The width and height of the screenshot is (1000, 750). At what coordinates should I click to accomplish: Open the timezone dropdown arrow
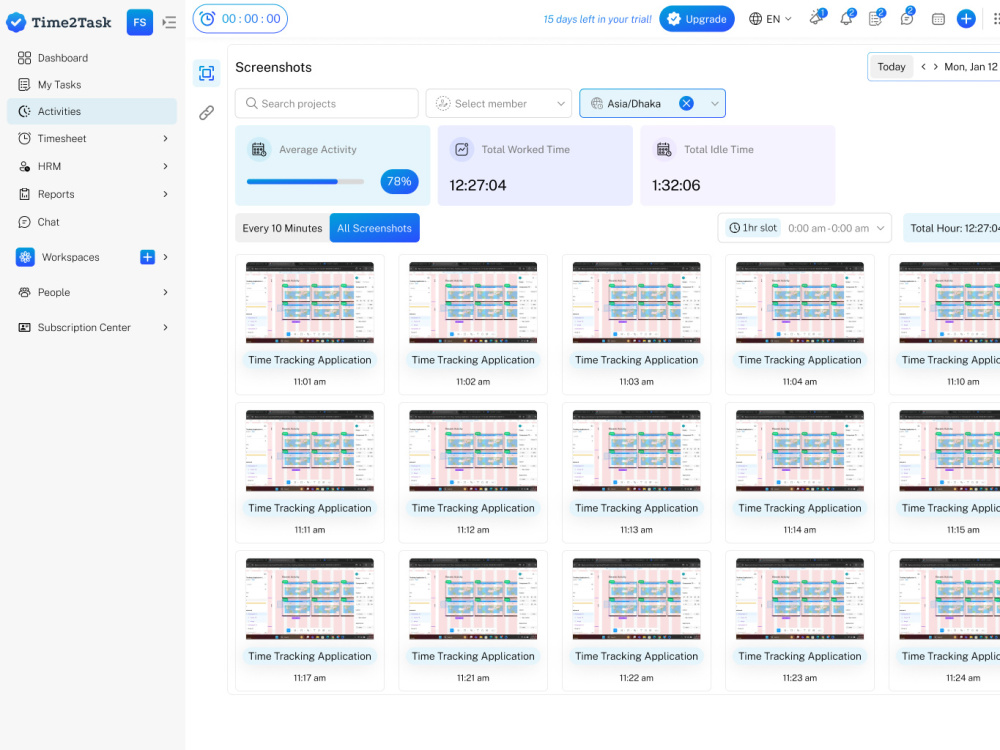pos(714,103)
